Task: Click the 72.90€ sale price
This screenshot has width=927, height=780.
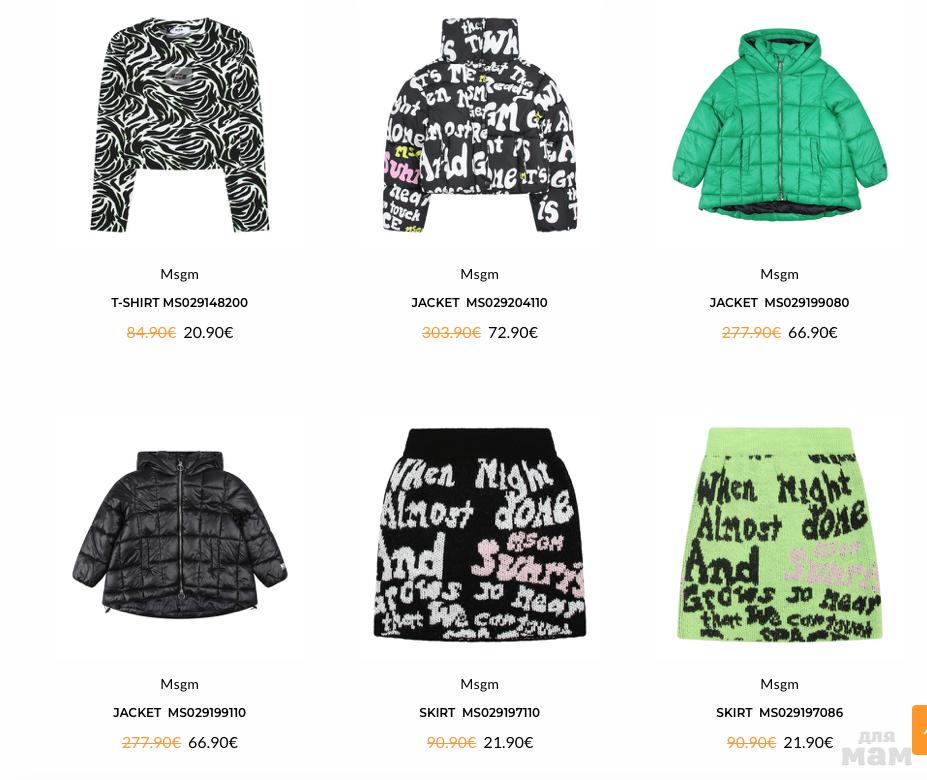Action: pyautogui.click(x=513, y=332)
